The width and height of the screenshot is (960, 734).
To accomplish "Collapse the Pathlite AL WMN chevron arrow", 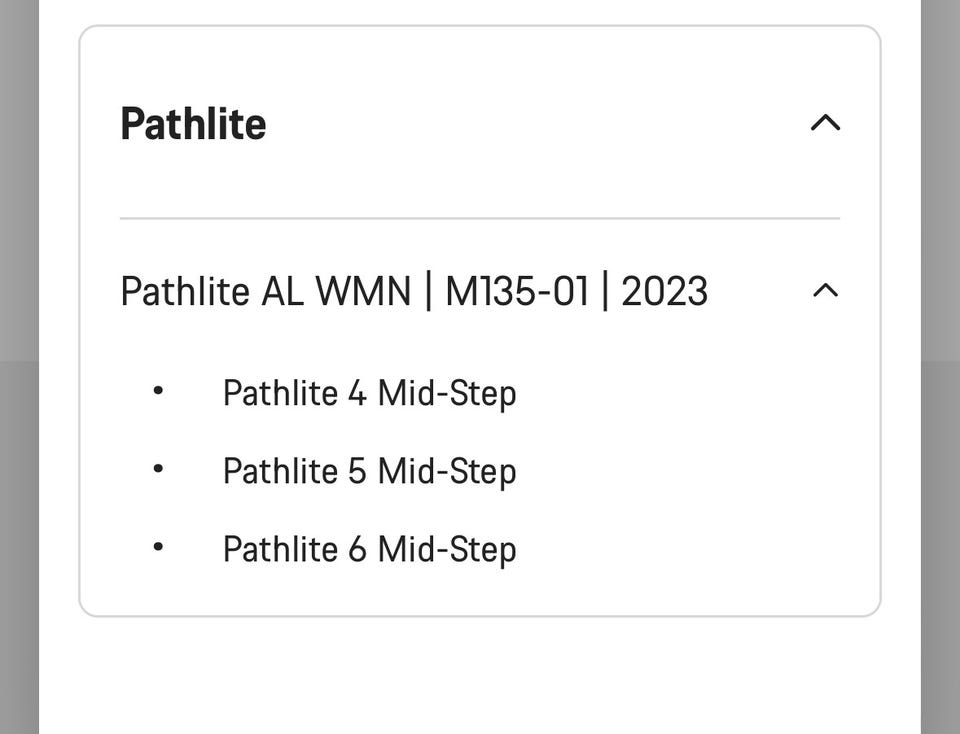I will 825,291.
